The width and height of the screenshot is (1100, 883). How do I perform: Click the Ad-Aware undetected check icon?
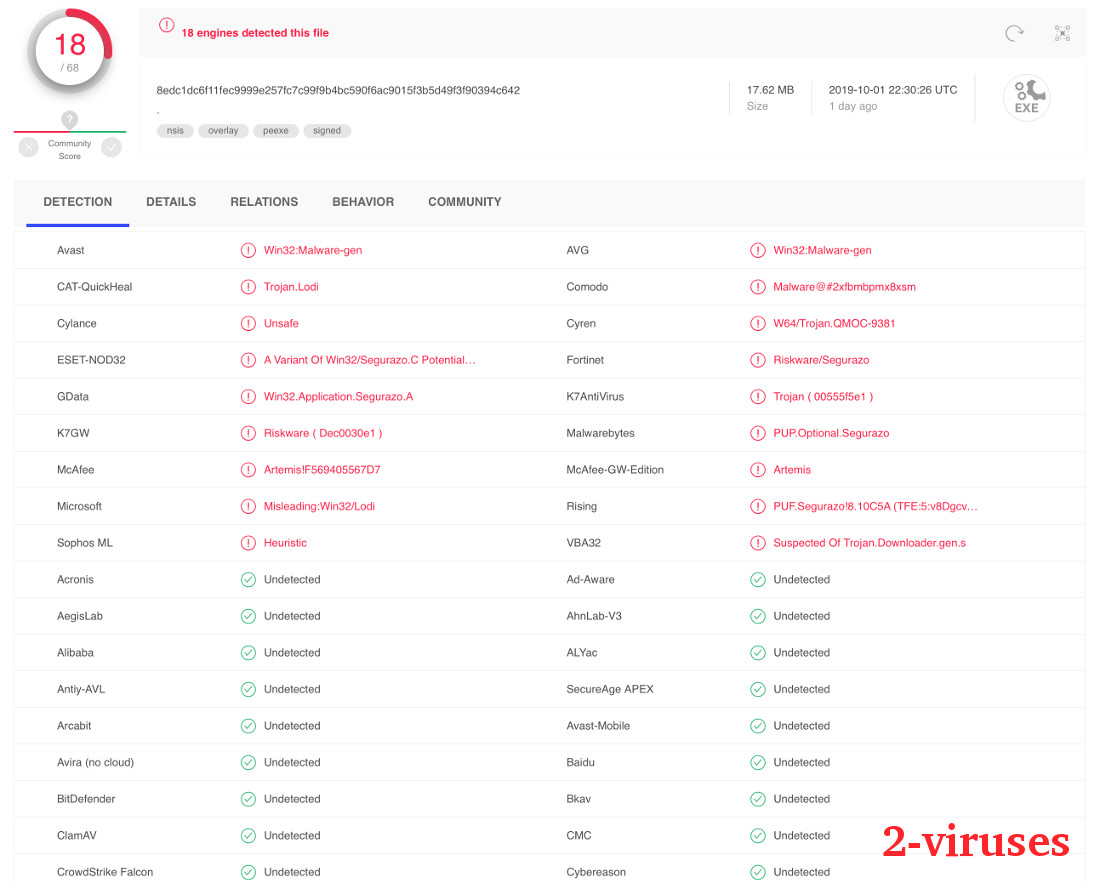tap(758, 579)
